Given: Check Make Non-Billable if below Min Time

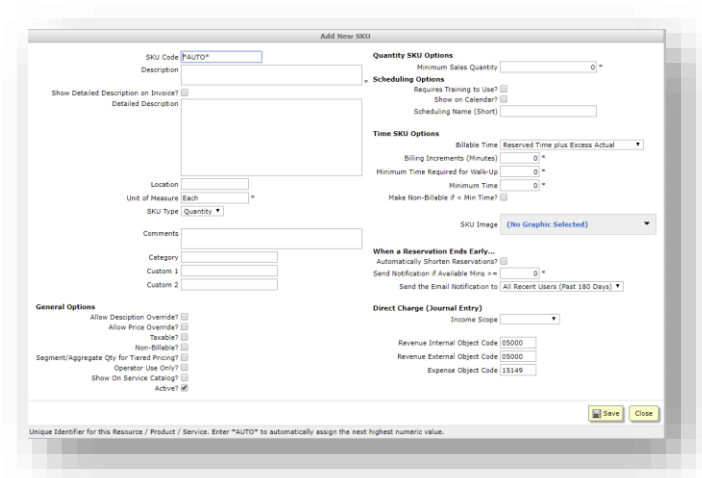Looking at the screenshot, I should pyautogui.click(x=504, y=197).
